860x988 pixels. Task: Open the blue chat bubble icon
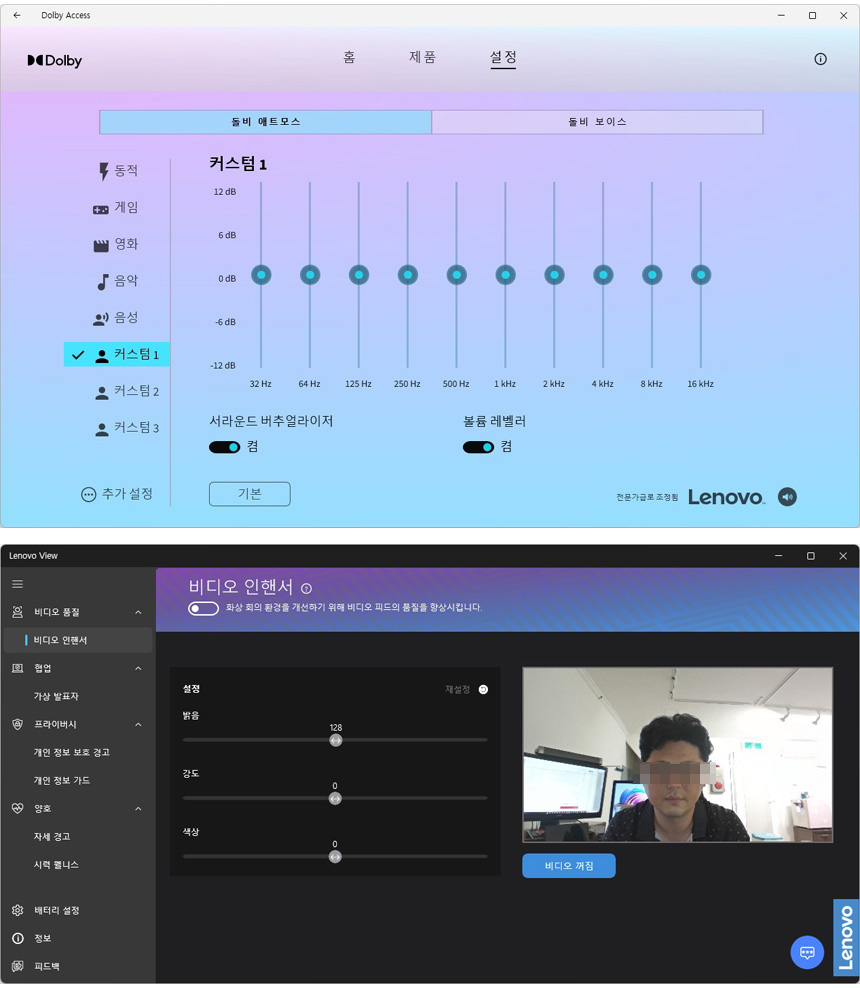pos(807,952)
